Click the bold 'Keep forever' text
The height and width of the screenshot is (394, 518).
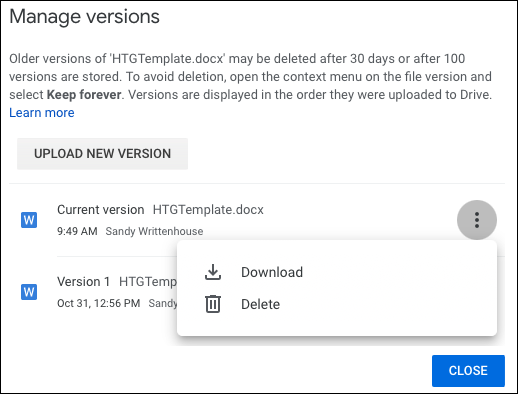[84, 95]
